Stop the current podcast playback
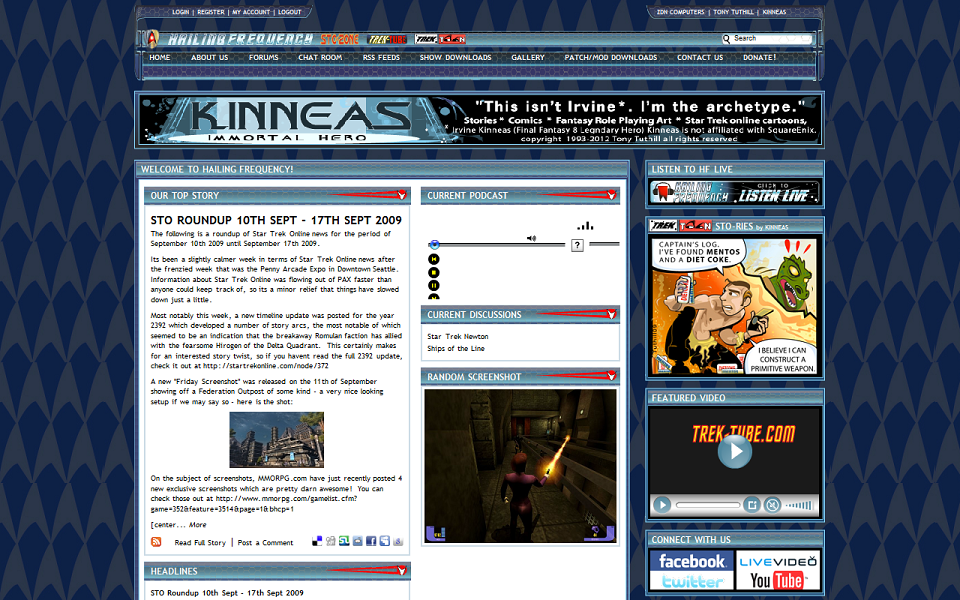 pyautogui.click(x=433, y=272)
